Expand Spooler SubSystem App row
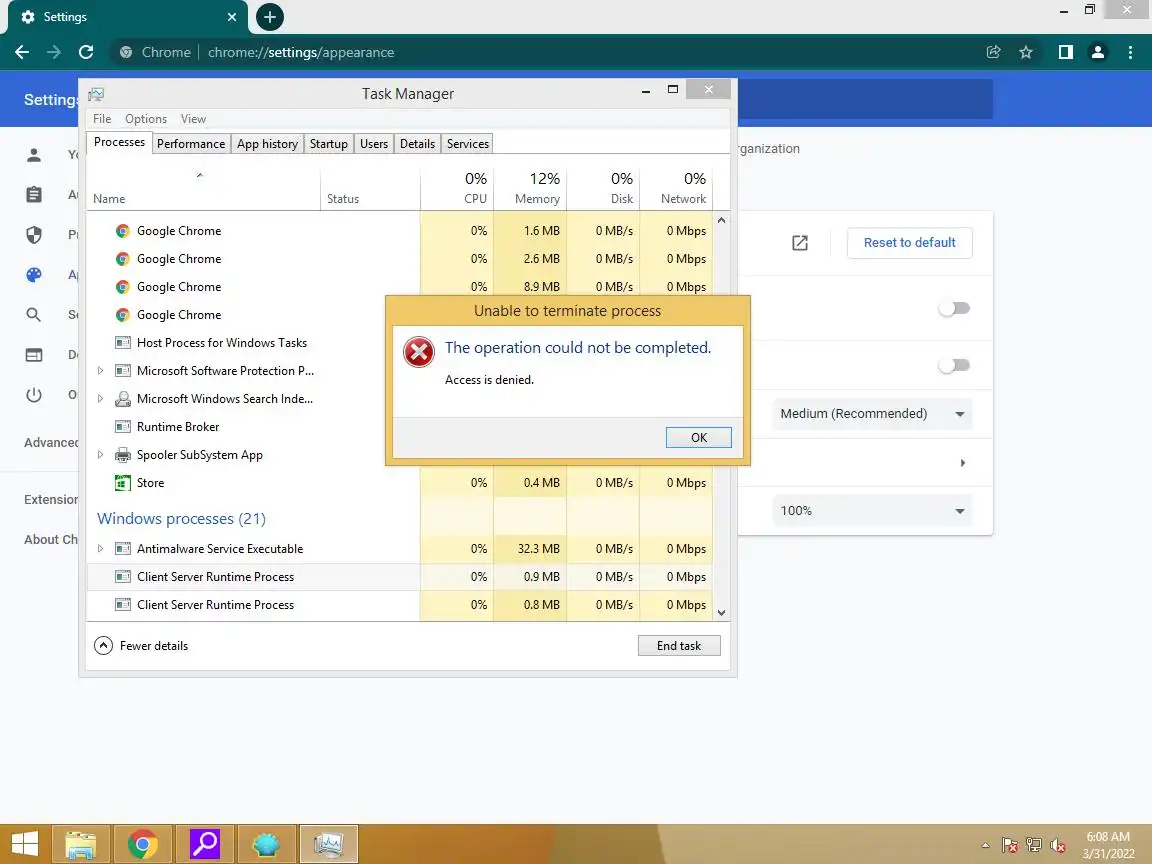 coord(101,455)
